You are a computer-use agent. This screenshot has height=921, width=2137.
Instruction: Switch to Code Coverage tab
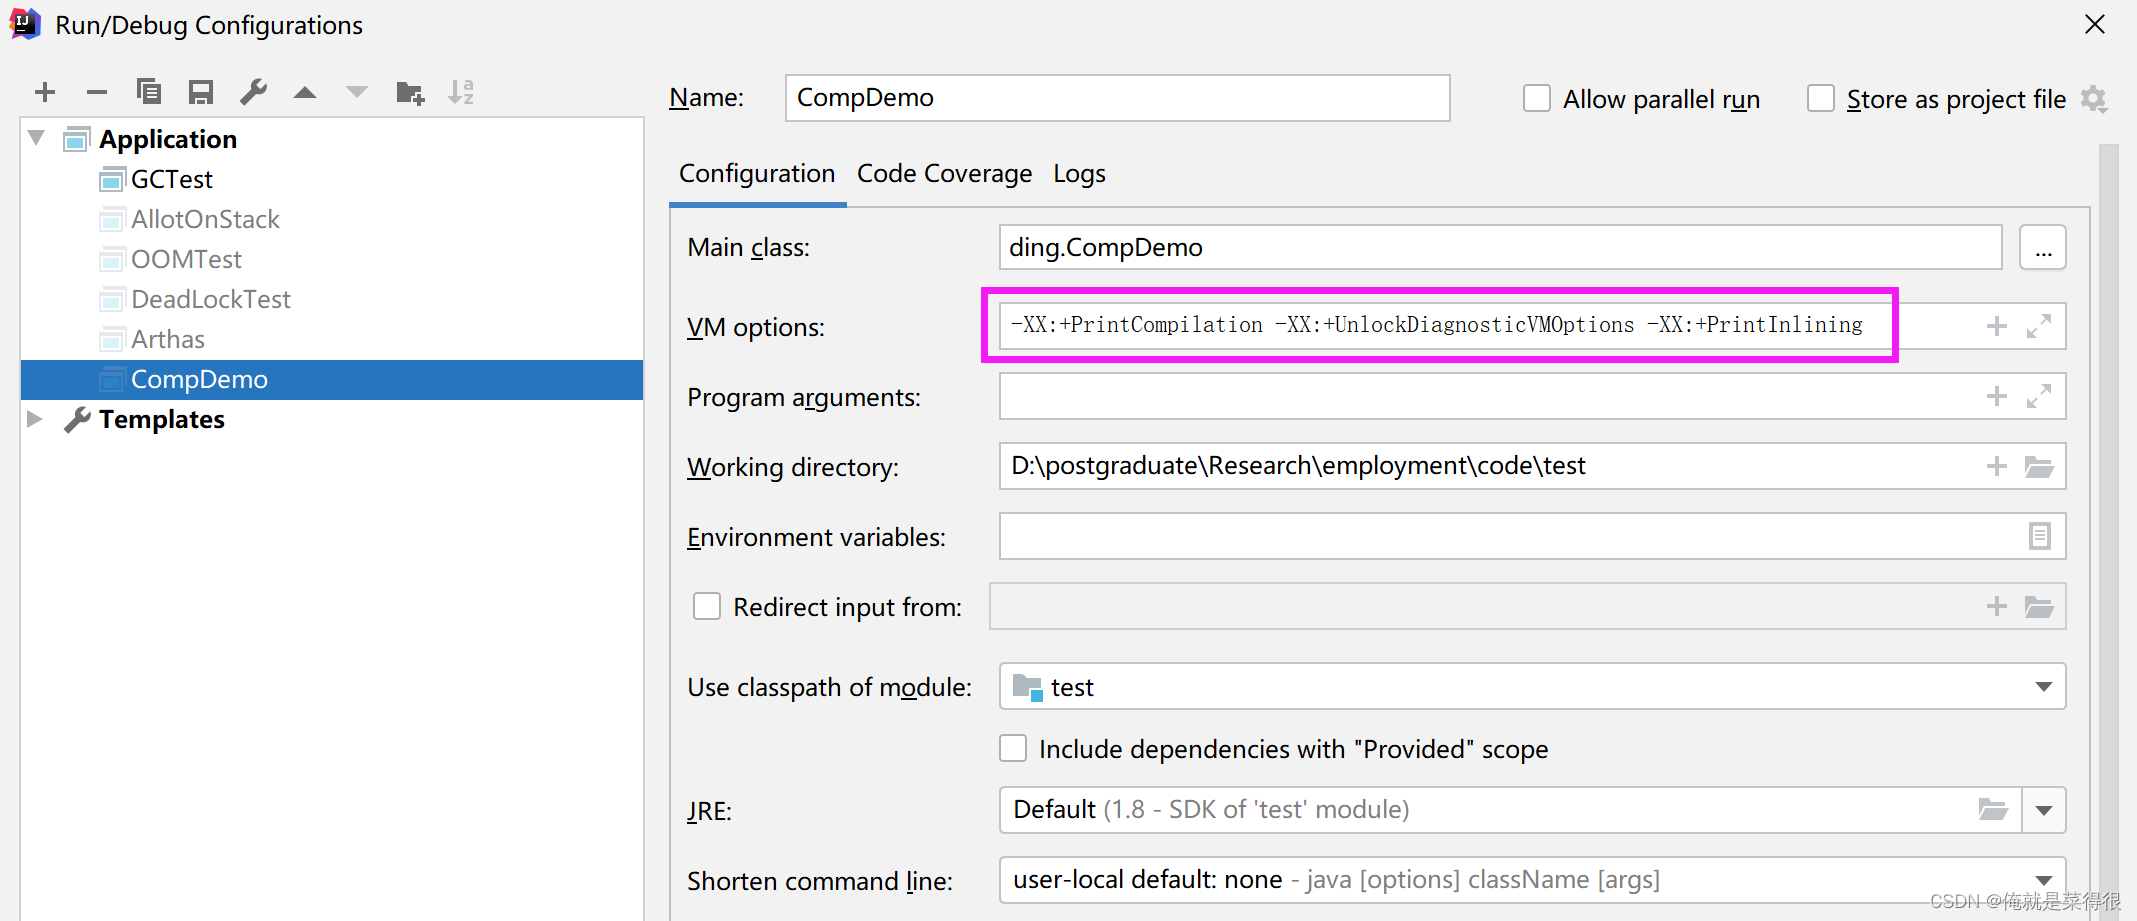(x=944, y=174)
